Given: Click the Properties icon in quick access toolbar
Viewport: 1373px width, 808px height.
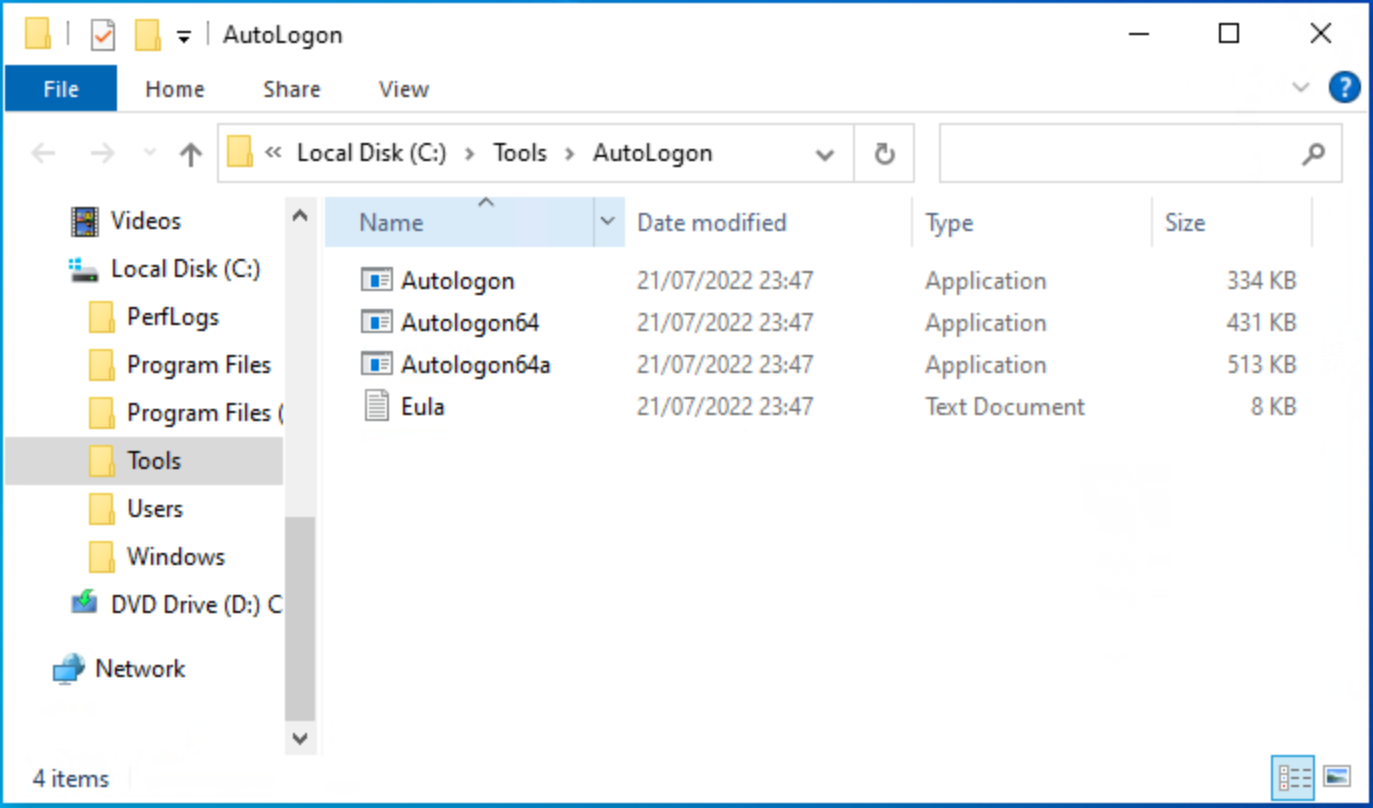Looking at the screenshot, I should tap(102, 36).
